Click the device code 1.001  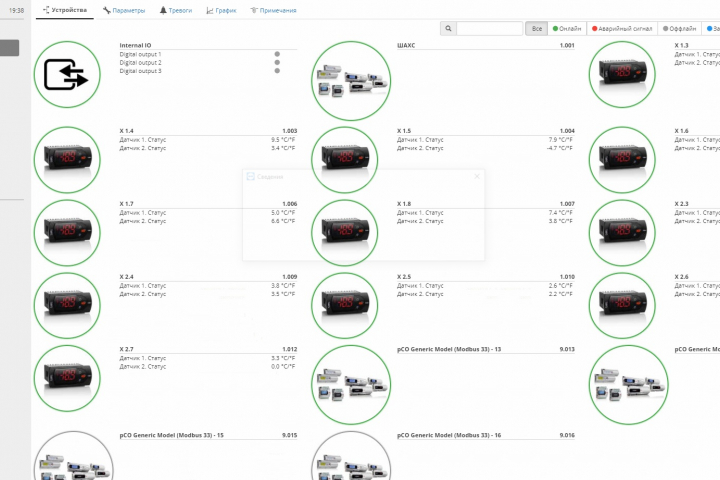[x=567, y=45]
